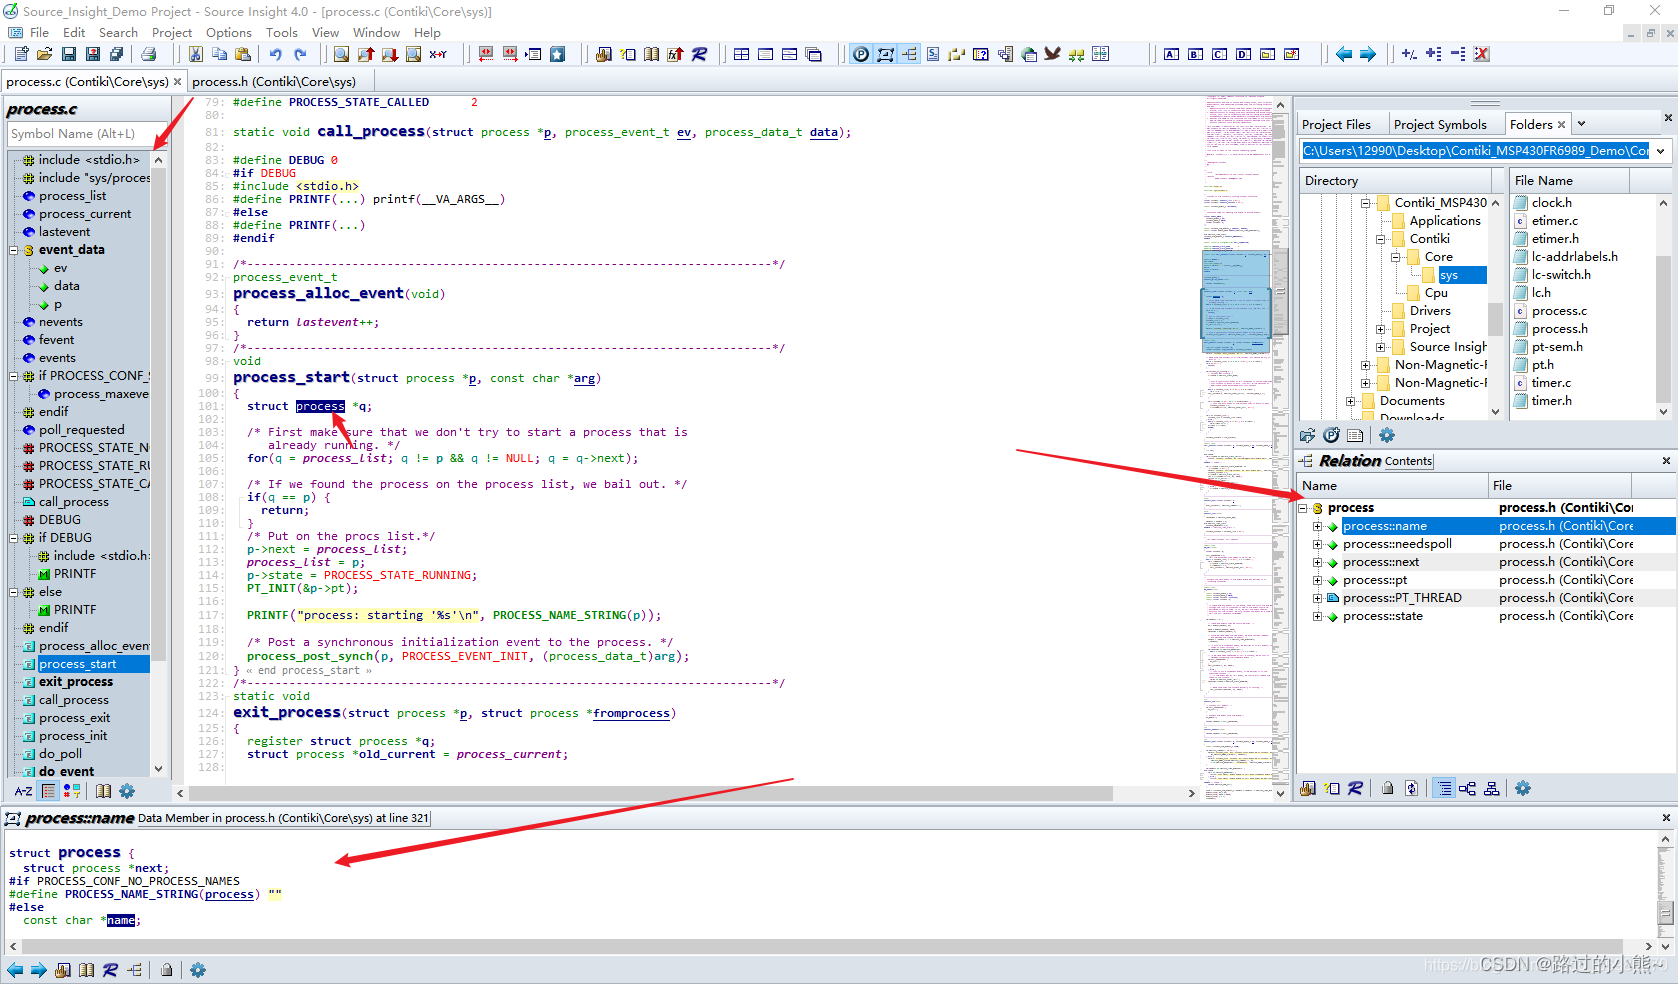Click the Name column header in Relation
The image size is (1678, 984).
coord(1392,485)
